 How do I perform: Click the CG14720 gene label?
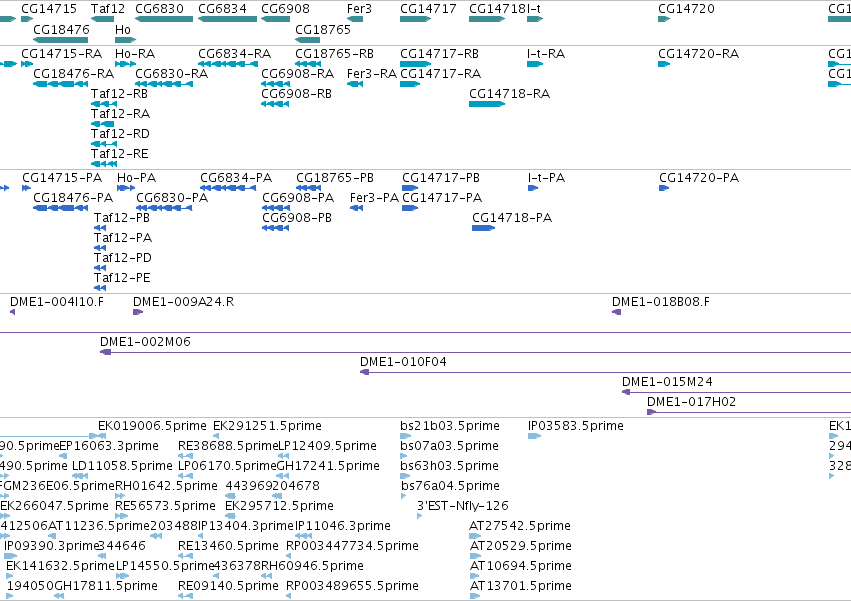click(686, 9)
